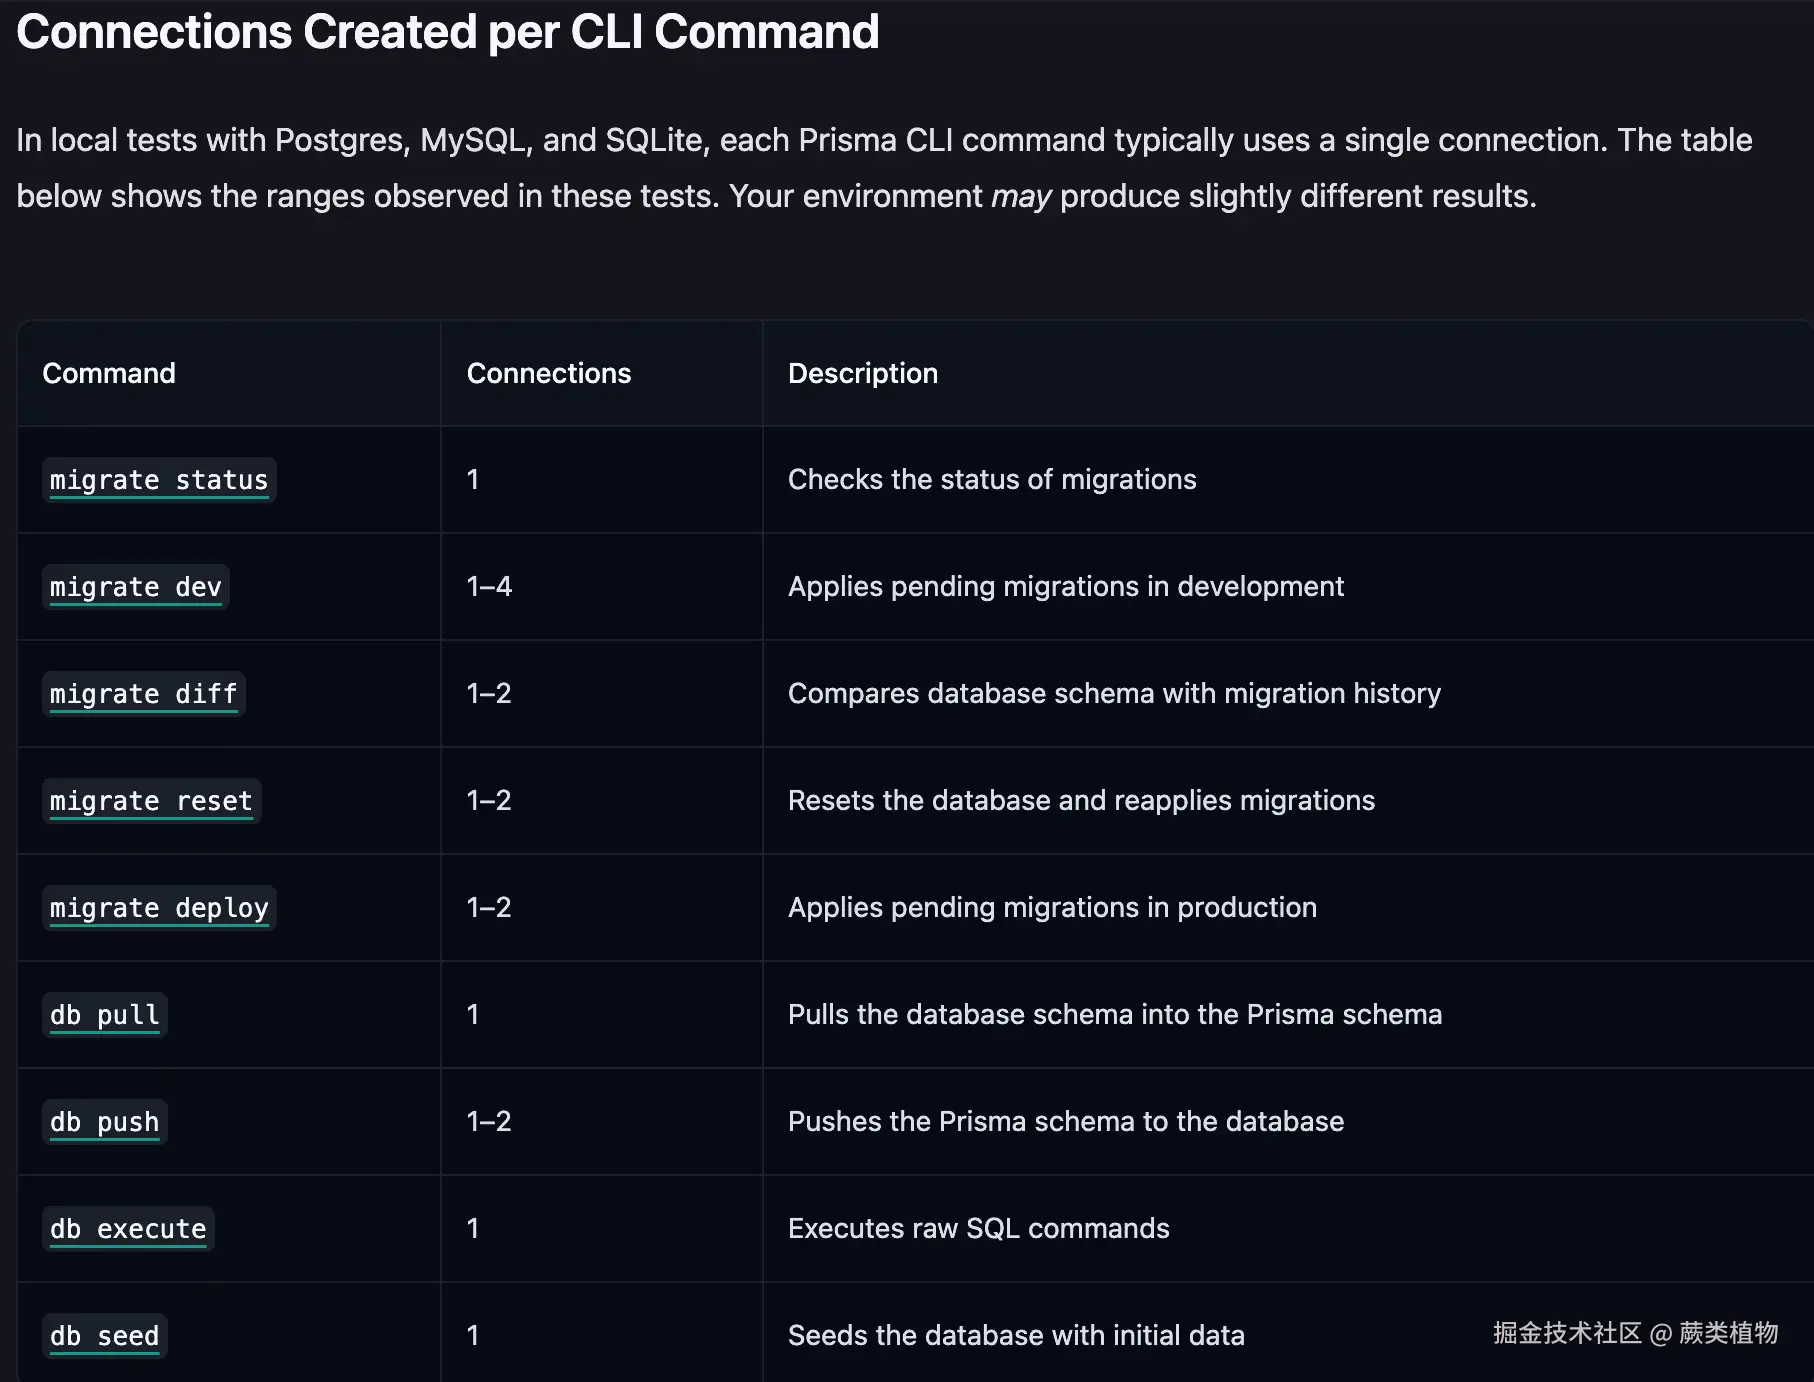Open the migrate deploy command link

159,908
